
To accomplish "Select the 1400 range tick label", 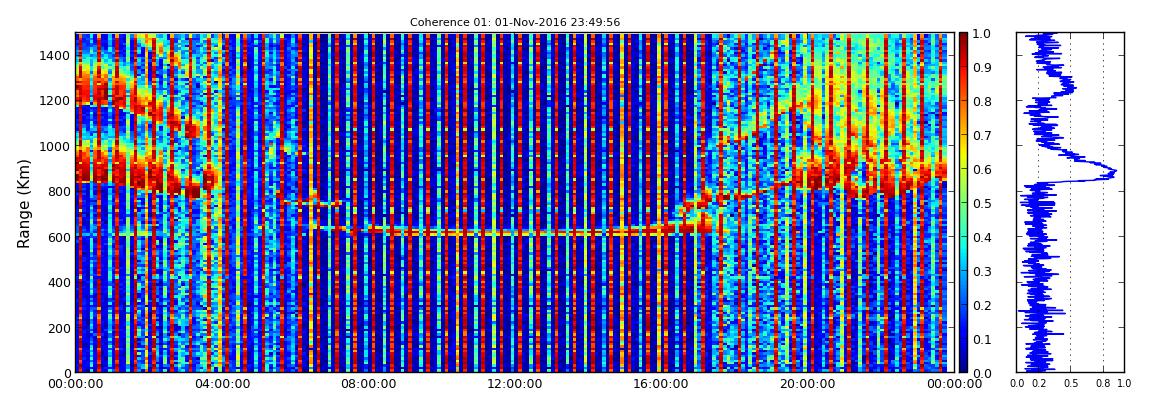I will pos(54,56).
